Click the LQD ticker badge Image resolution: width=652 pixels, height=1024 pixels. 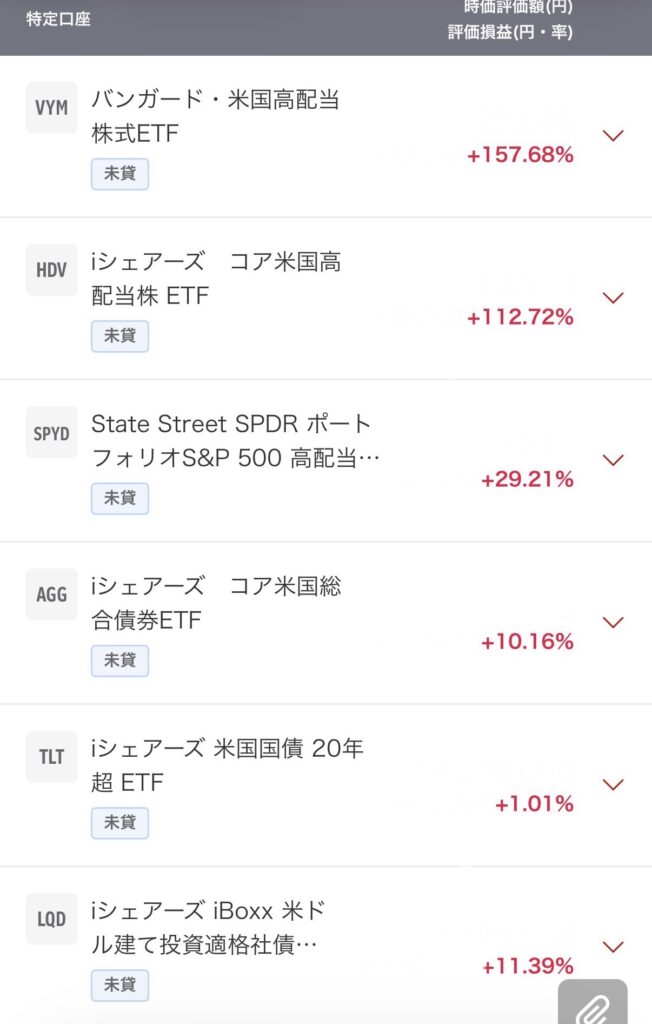click(51, 919)
